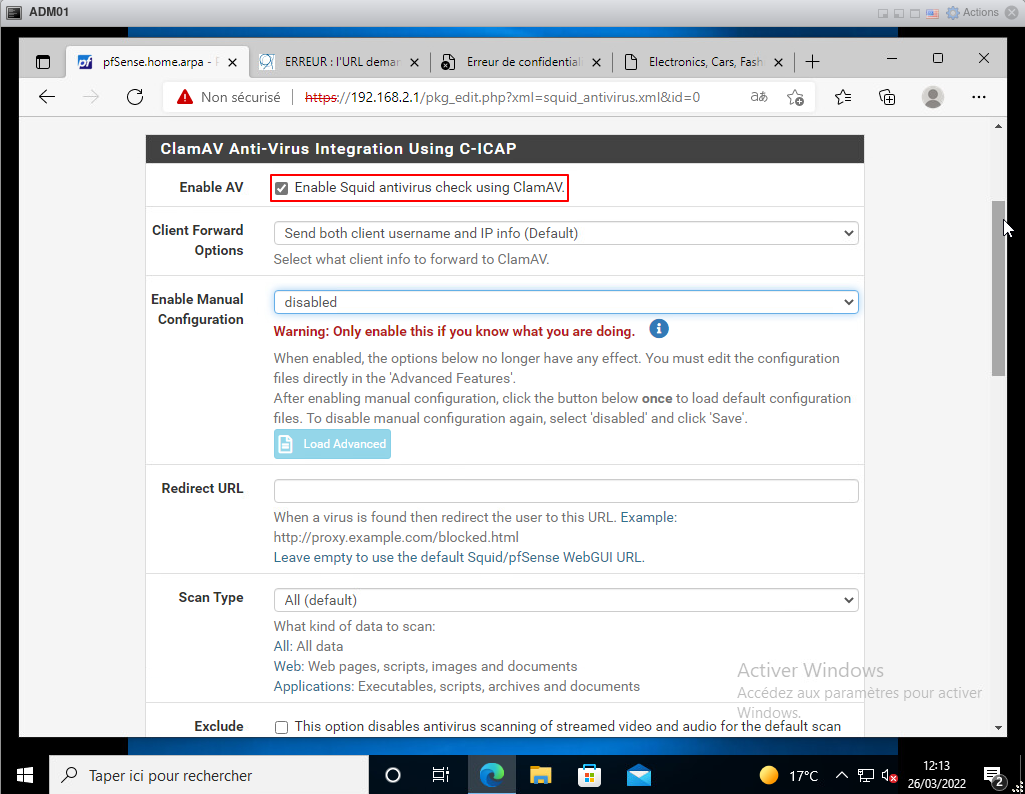1025x794 pixels.
Task: Uncheck Enable Squid antivirus check using ClamAV
Action: [282, 188]
